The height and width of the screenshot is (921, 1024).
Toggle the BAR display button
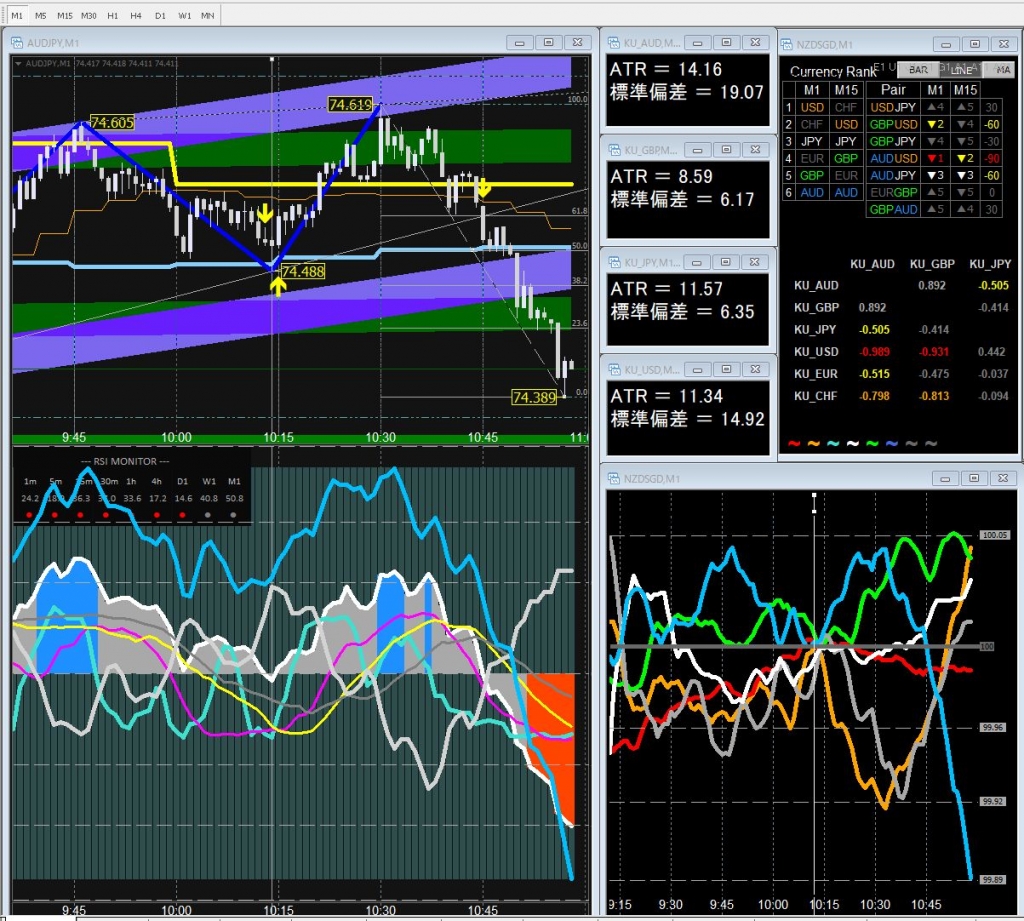[918, 70]
